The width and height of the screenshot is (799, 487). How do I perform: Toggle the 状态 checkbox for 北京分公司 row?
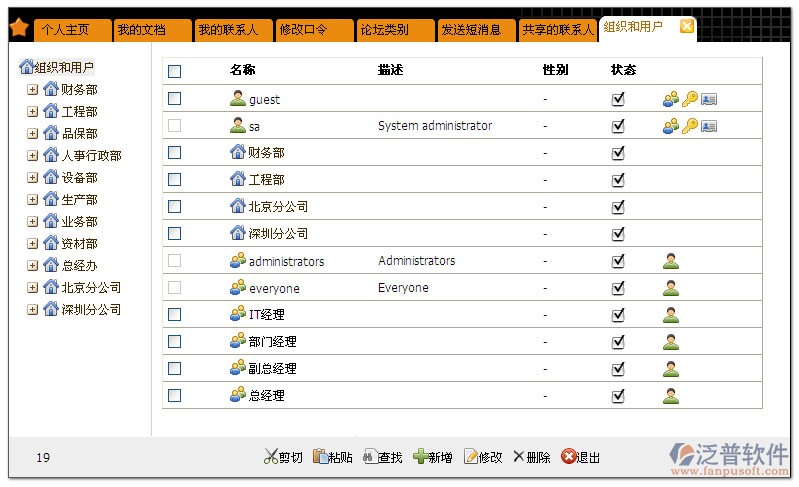618,207
